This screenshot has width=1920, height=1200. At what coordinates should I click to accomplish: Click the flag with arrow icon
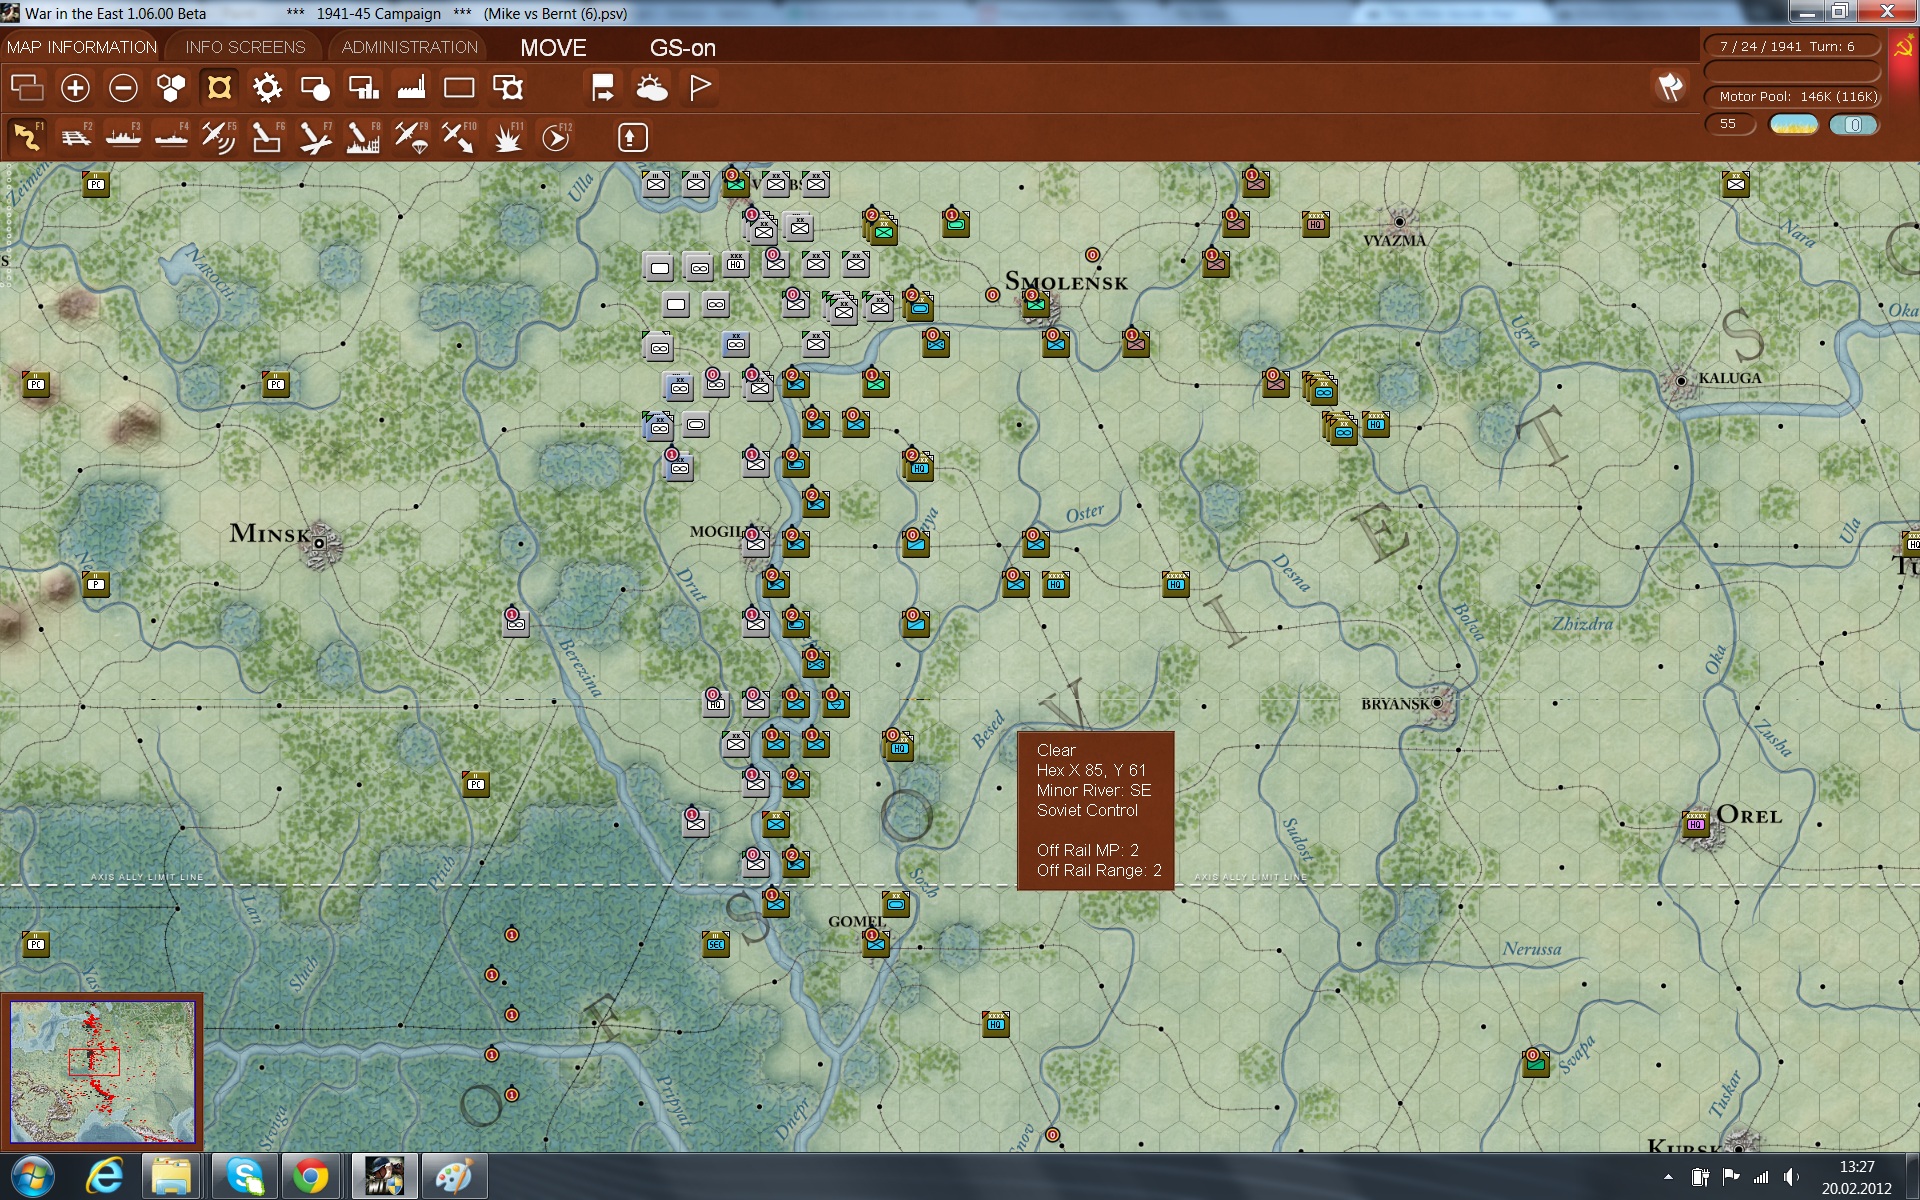602,88
